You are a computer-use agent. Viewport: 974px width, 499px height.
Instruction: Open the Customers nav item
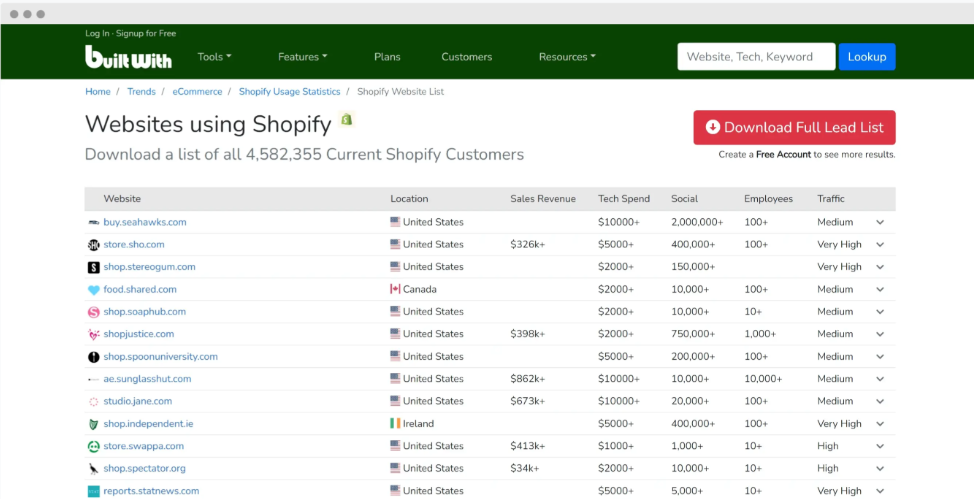[x=467, y=57]
